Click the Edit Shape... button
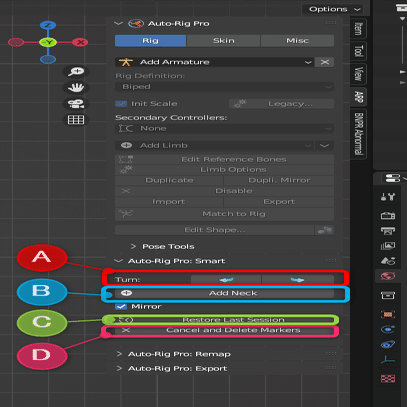Screen dimensions: 407x407 tap(214, 230)
